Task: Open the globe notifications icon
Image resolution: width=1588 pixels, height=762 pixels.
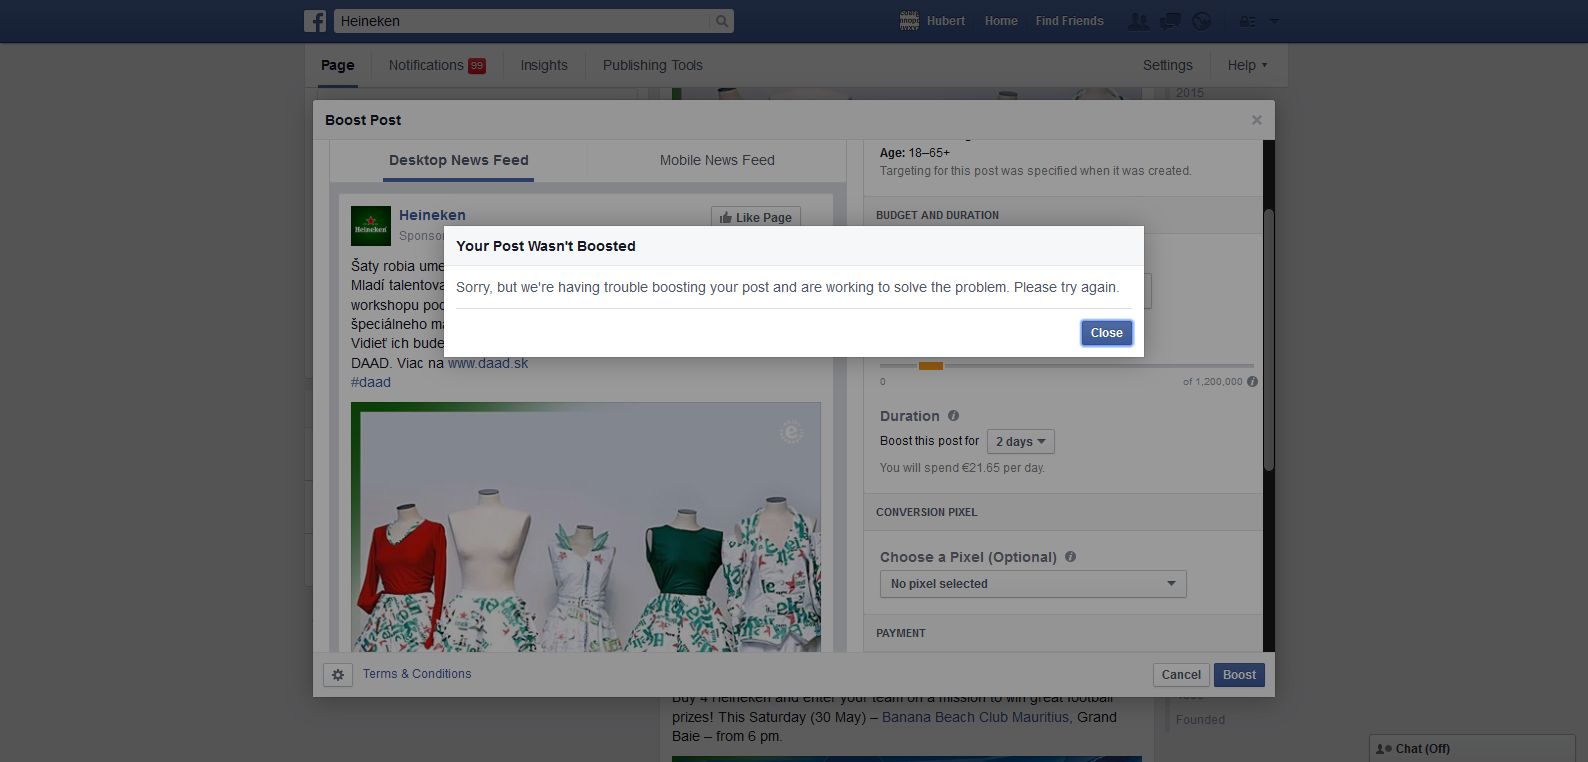Action: pos(1201,21)
